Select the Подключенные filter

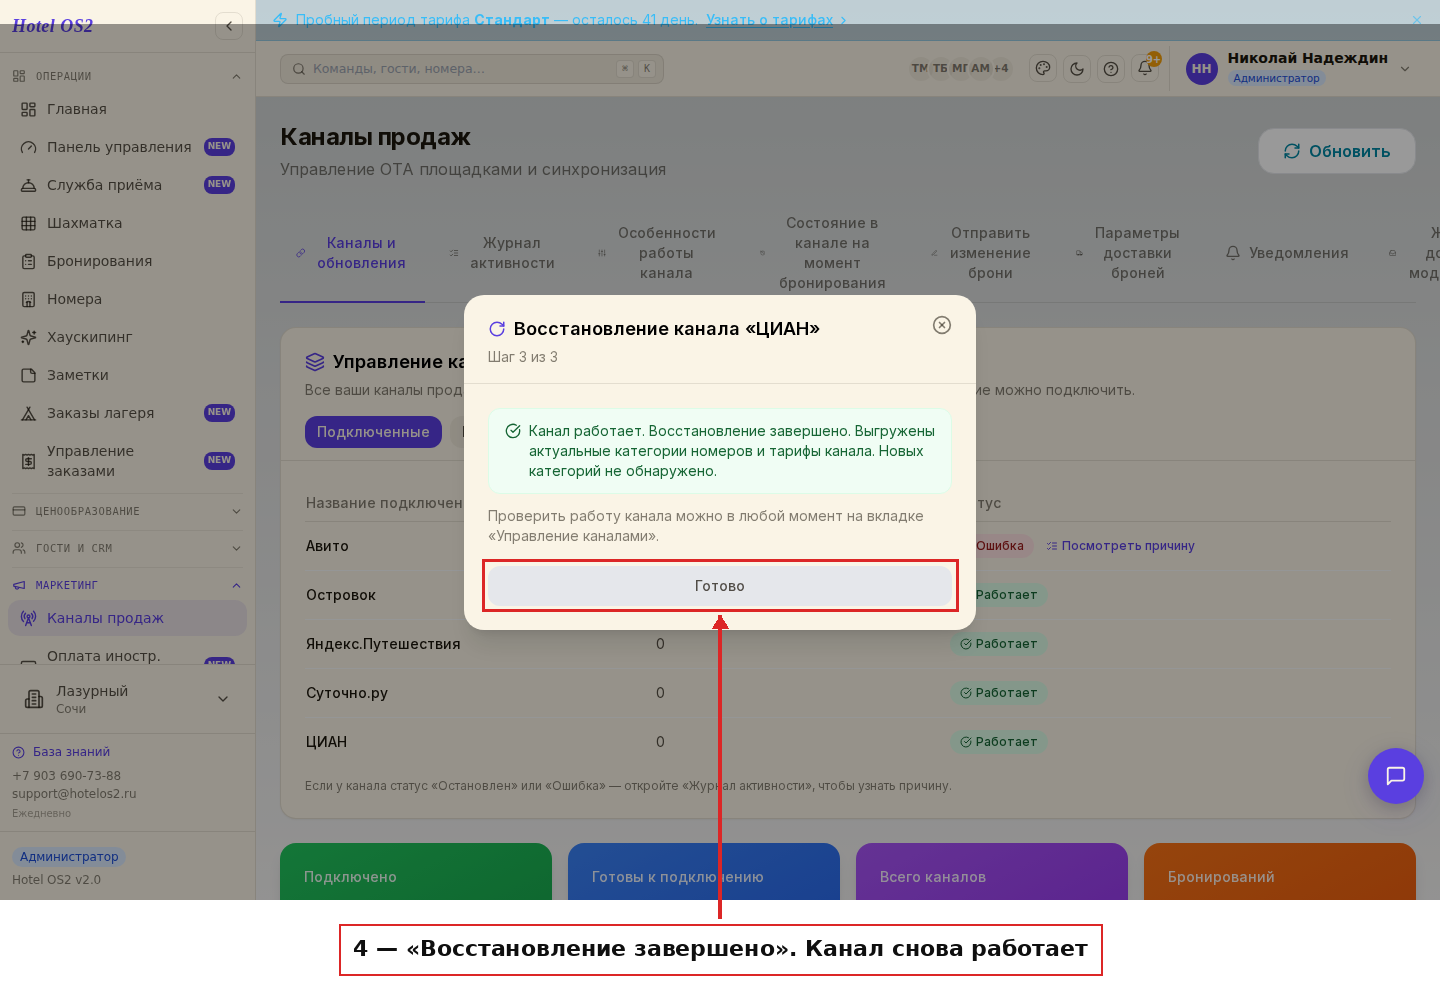(x=373, y=432)
